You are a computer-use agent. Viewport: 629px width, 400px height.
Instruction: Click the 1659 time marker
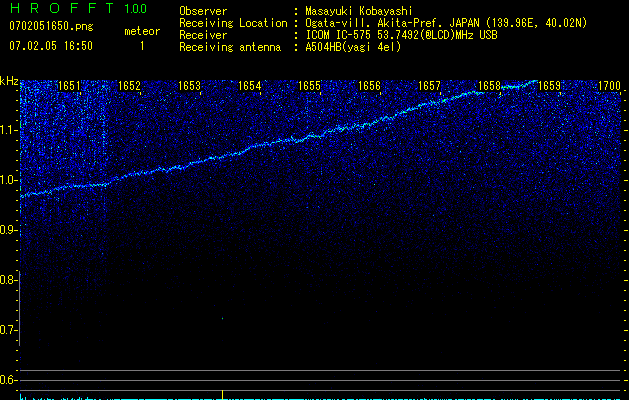coord(549,86)
